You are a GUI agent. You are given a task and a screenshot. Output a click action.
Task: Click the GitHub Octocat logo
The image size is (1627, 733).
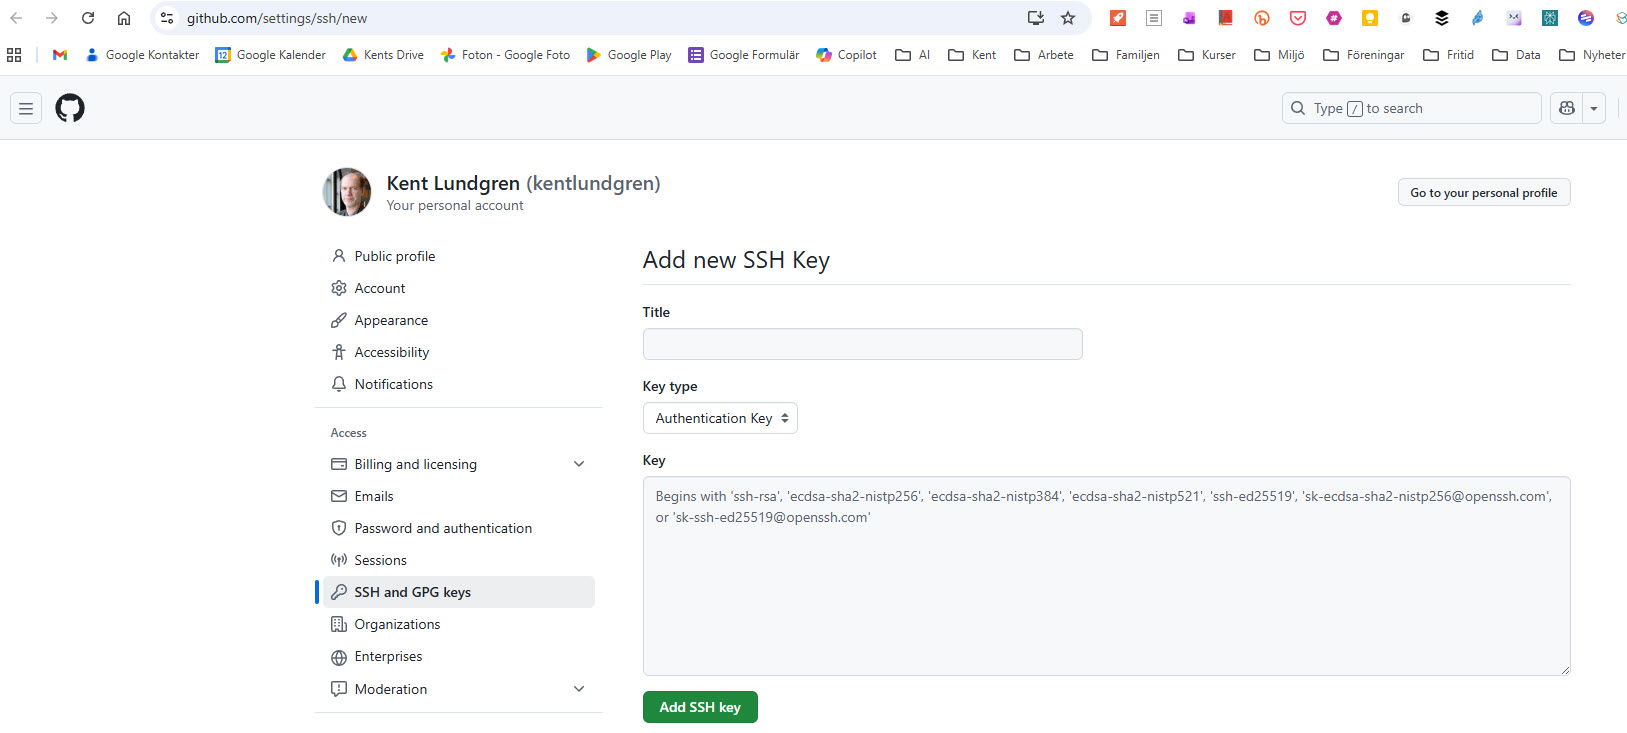(x=70, y=108)
